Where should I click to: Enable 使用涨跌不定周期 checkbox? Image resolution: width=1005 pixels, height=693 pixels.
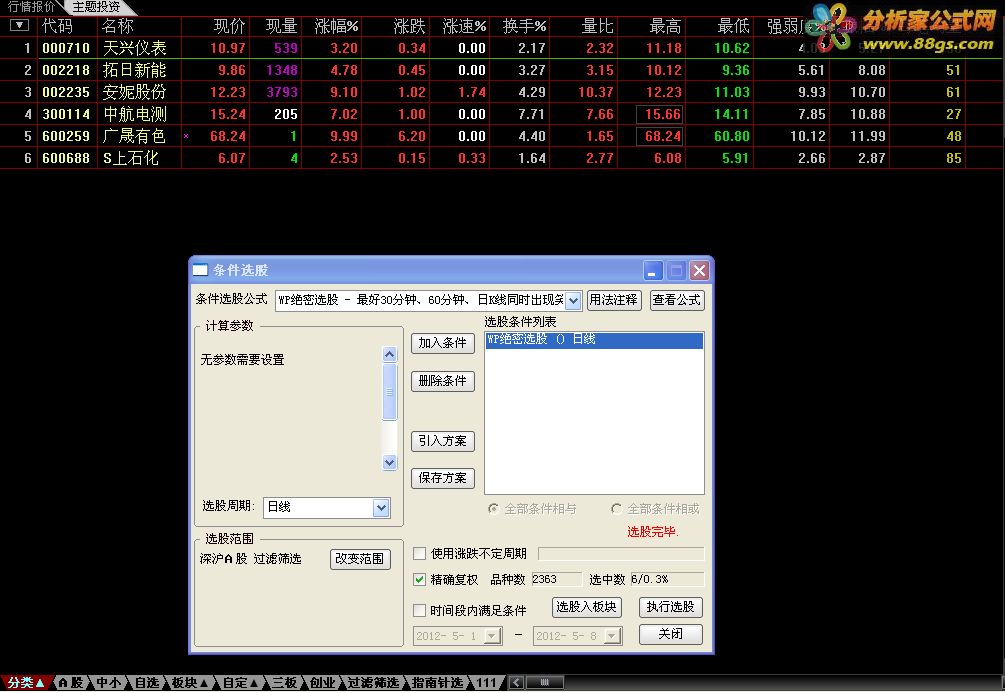click(419, 553)
